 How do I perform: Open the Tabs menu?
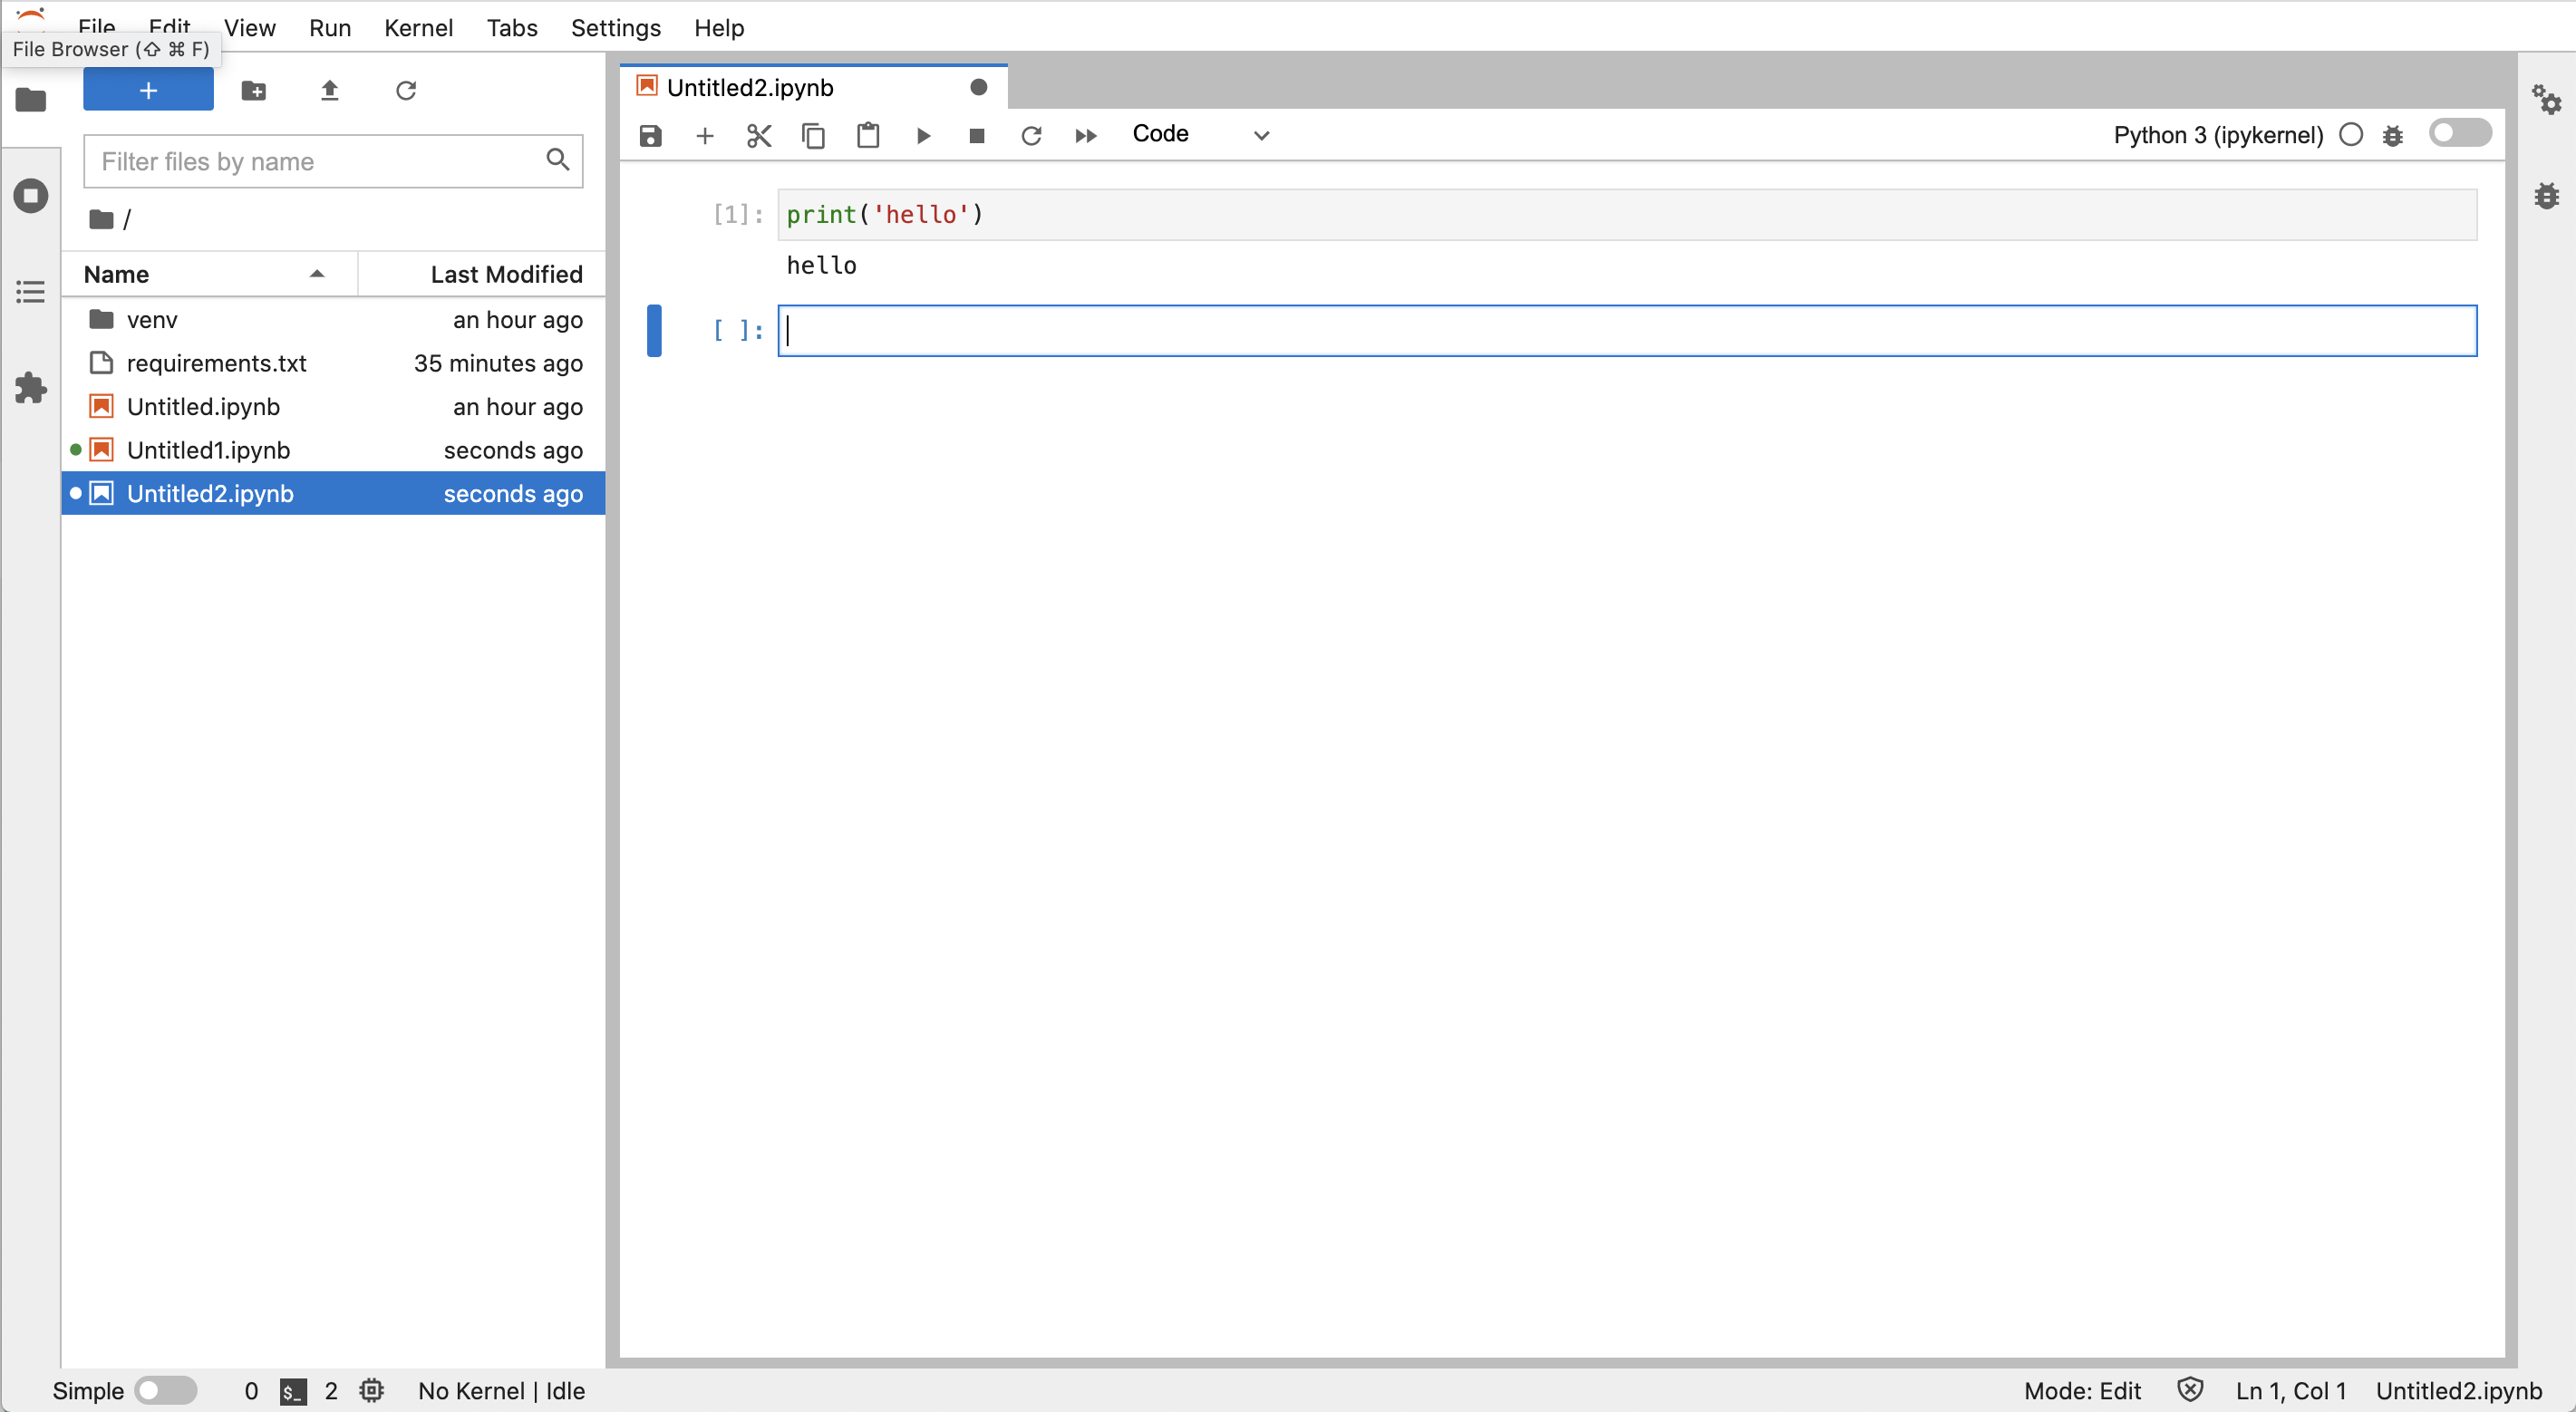[x=512, y=28]
